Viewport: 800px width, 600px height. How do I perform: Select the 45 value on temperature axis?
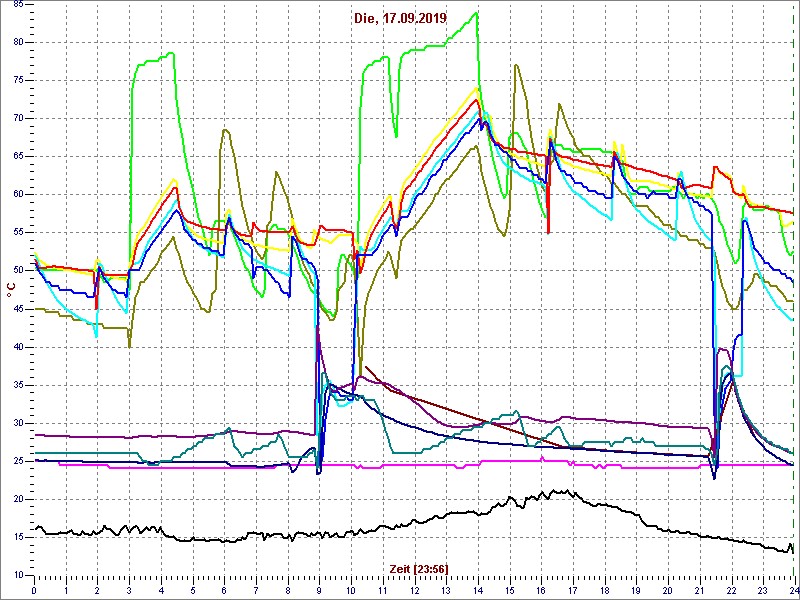tap(17, 309)
